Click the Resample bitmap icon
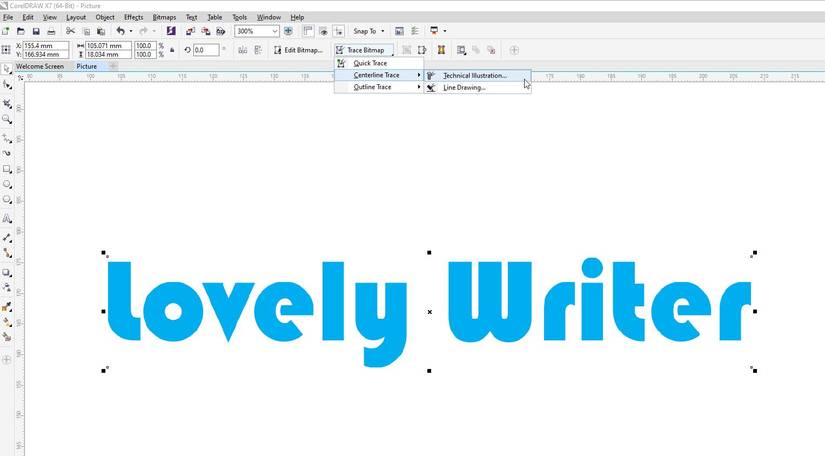The width and height of the screenshot is (825, 456). (421, 50)
